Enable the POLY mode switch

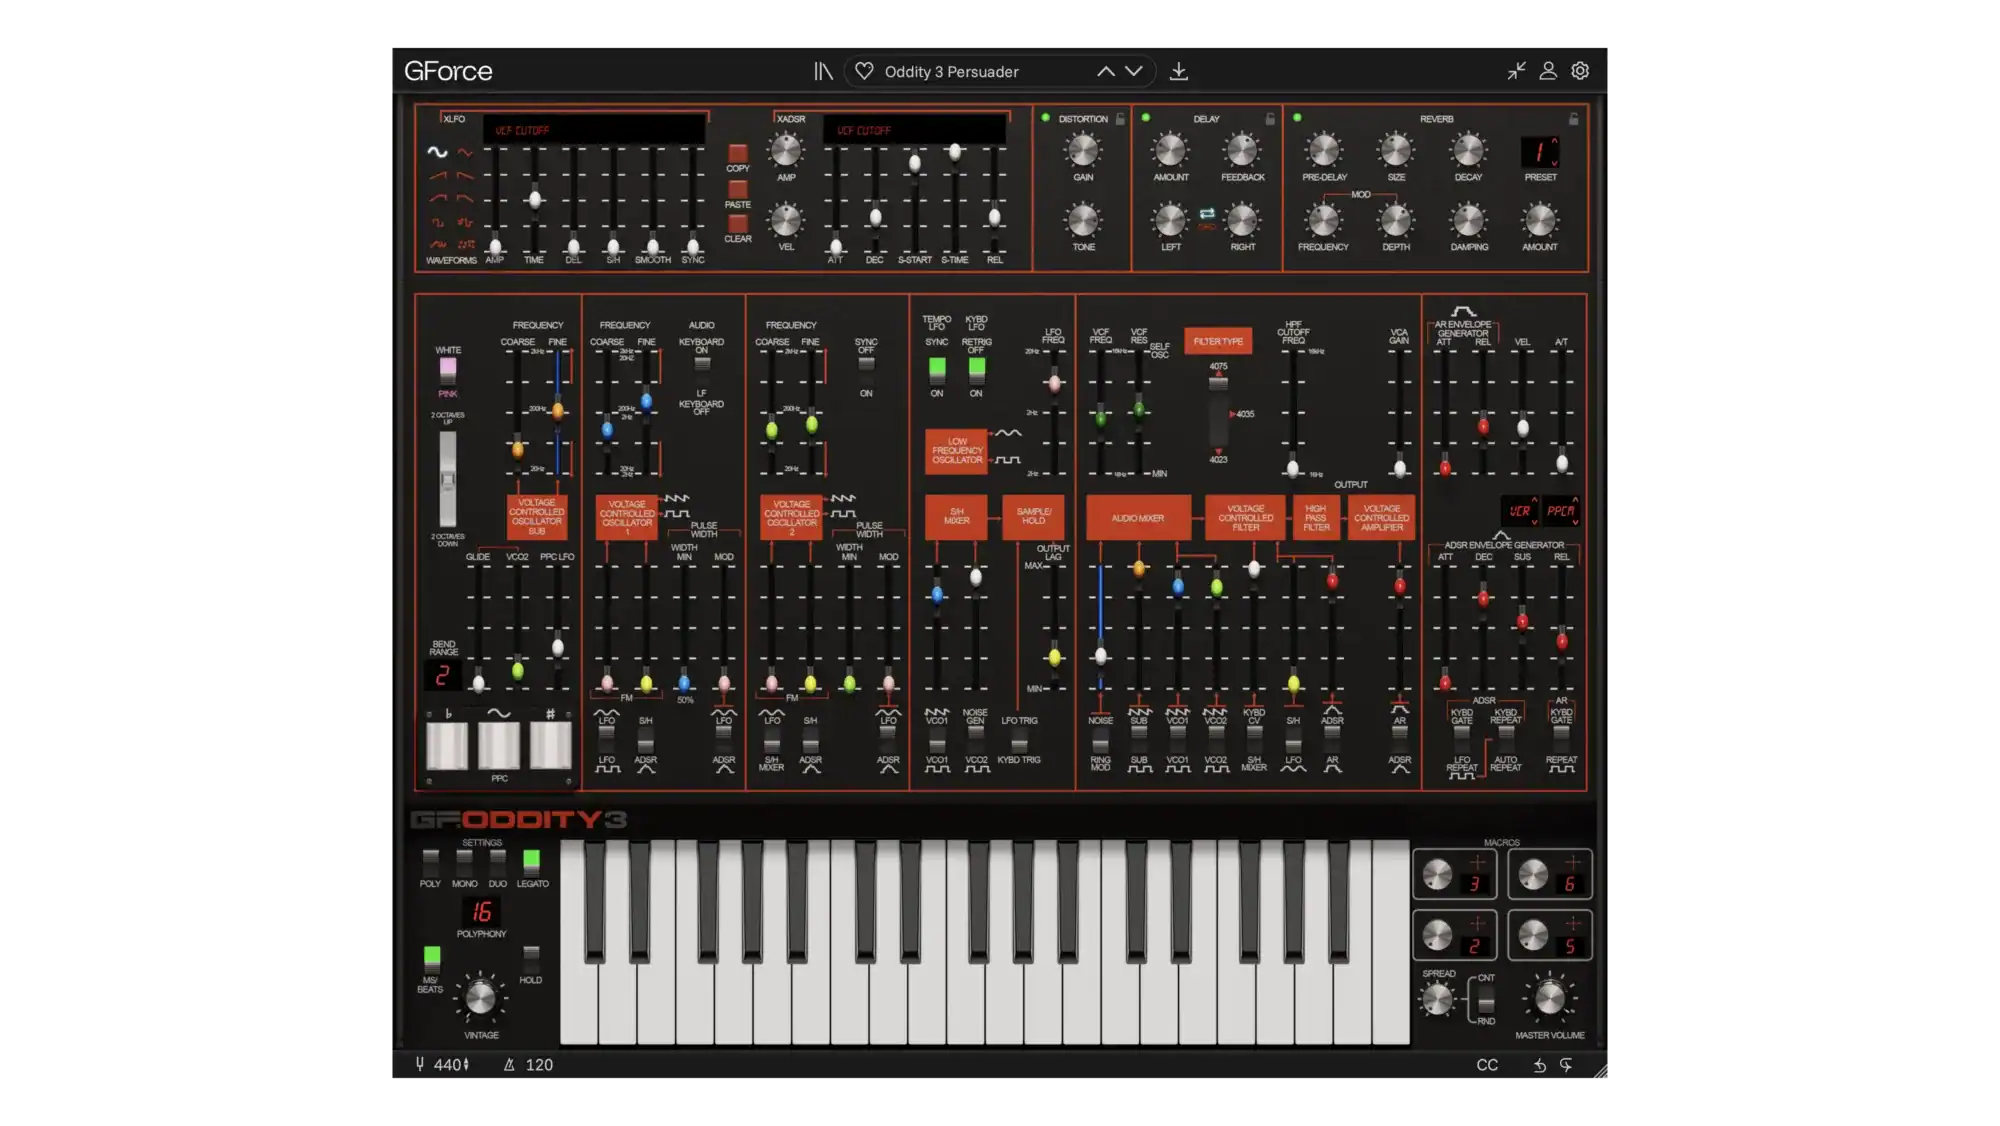pyautogui.click(x=430, y=861)
